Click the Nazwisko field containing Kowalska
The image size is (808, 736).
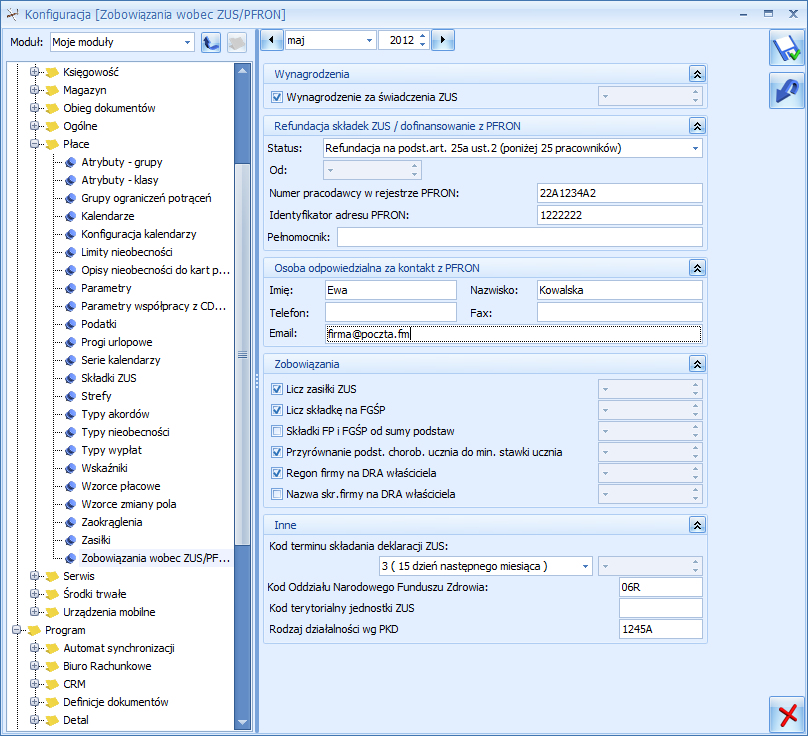click(619, 290)
